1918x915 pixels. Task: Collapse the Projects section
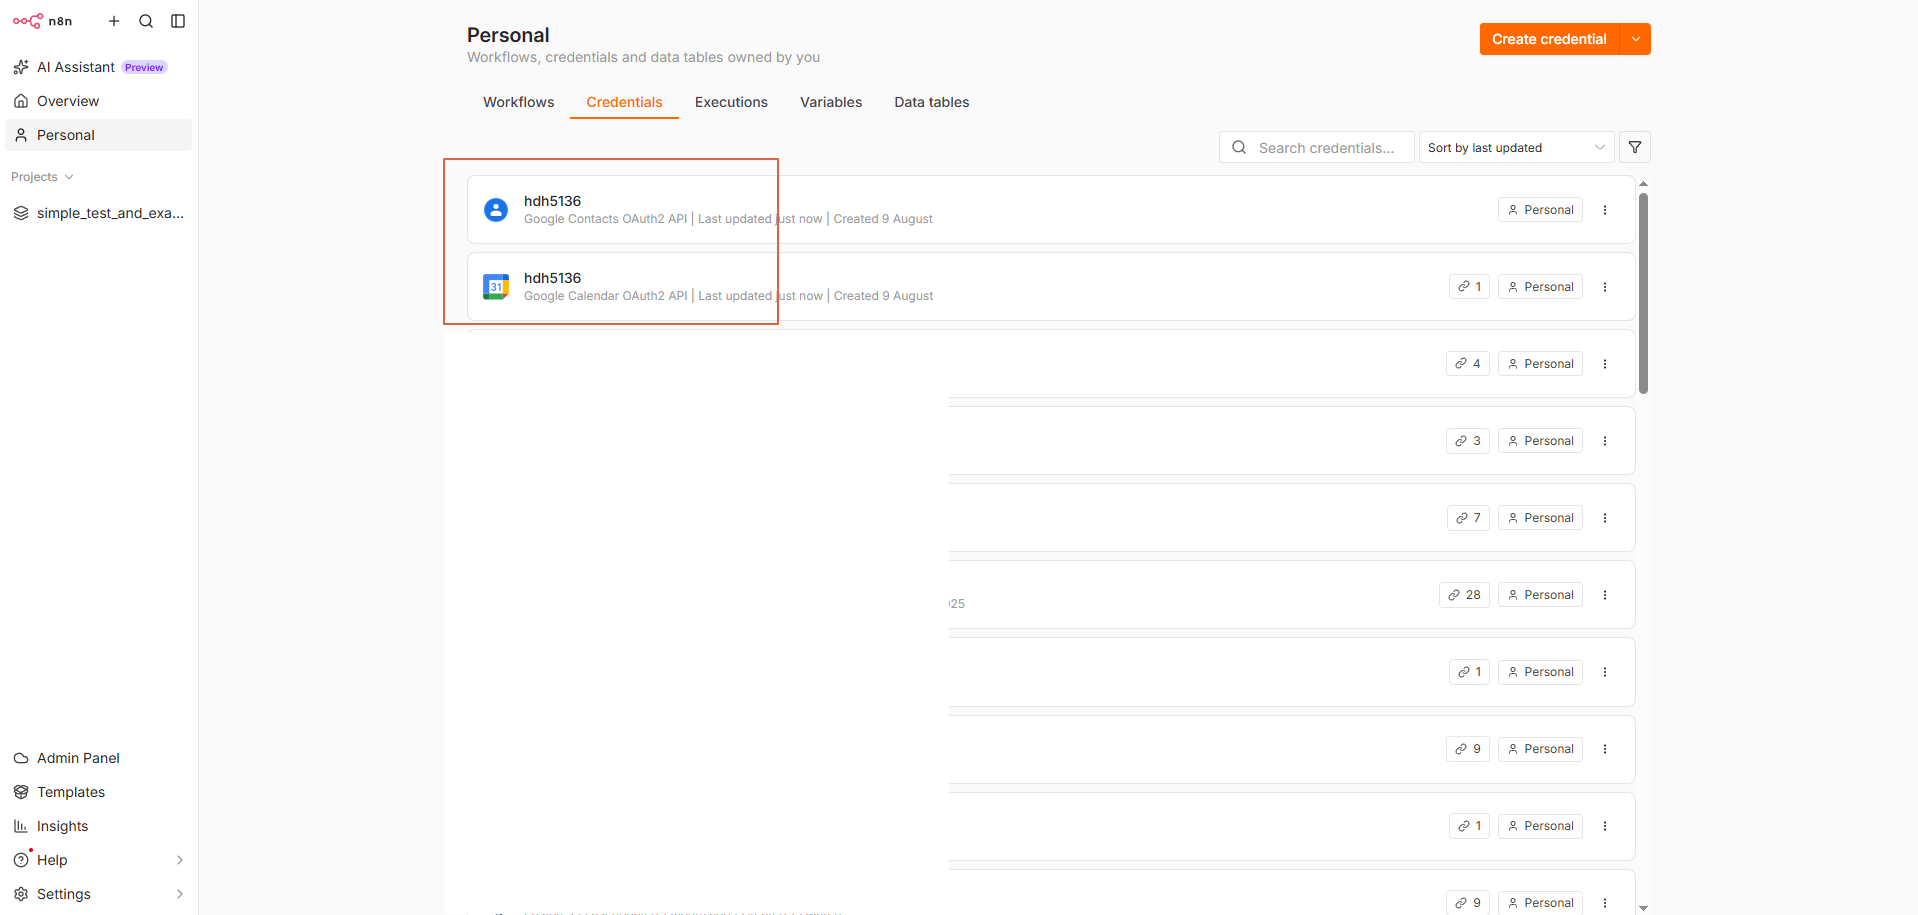(x=42, y=177)
